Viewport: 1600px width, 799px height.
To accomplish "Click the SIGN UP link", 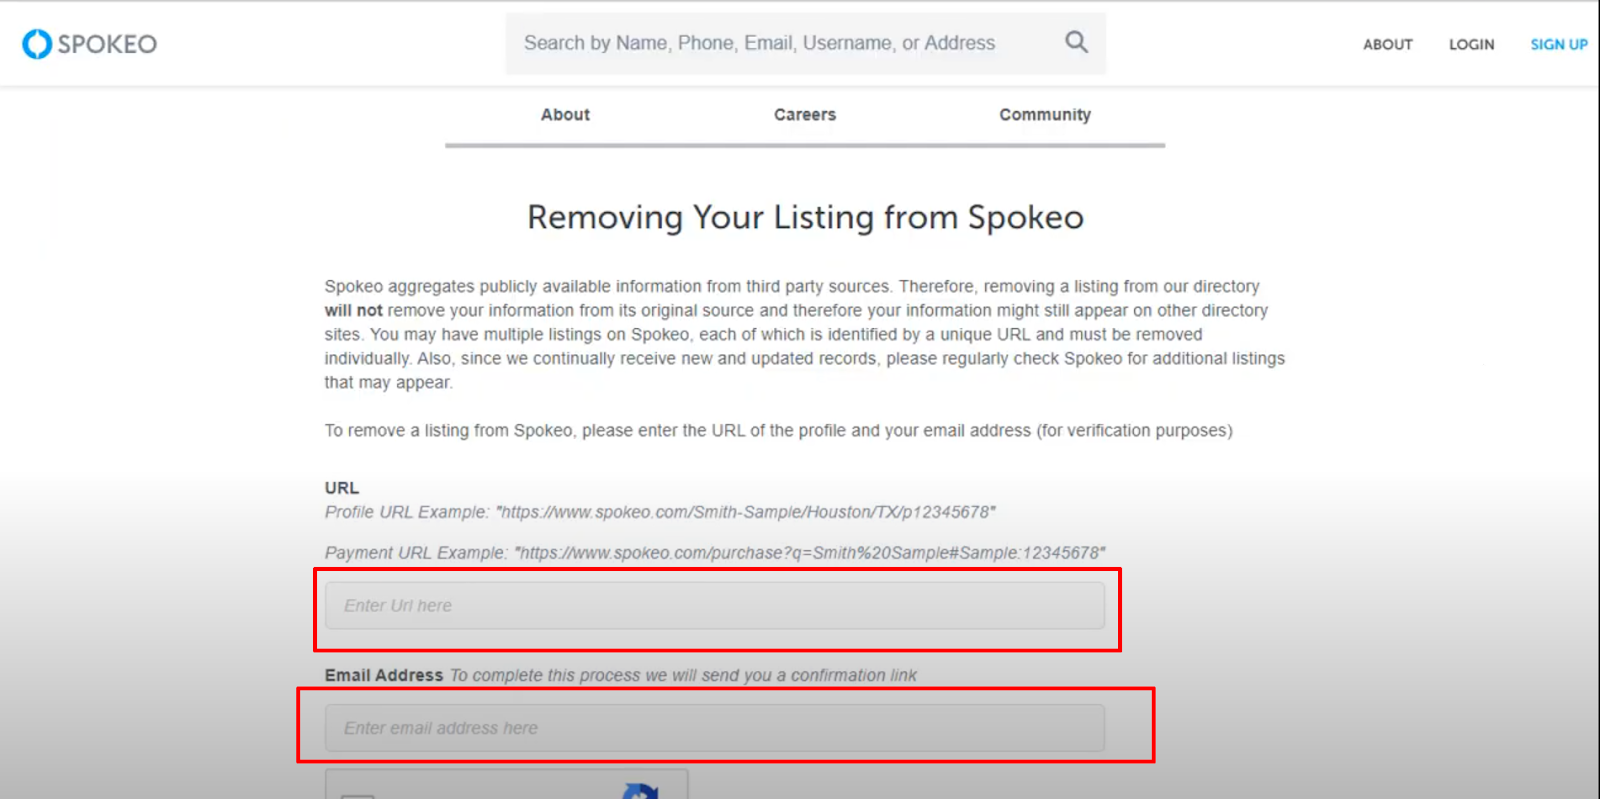I will click(1559, 45).
